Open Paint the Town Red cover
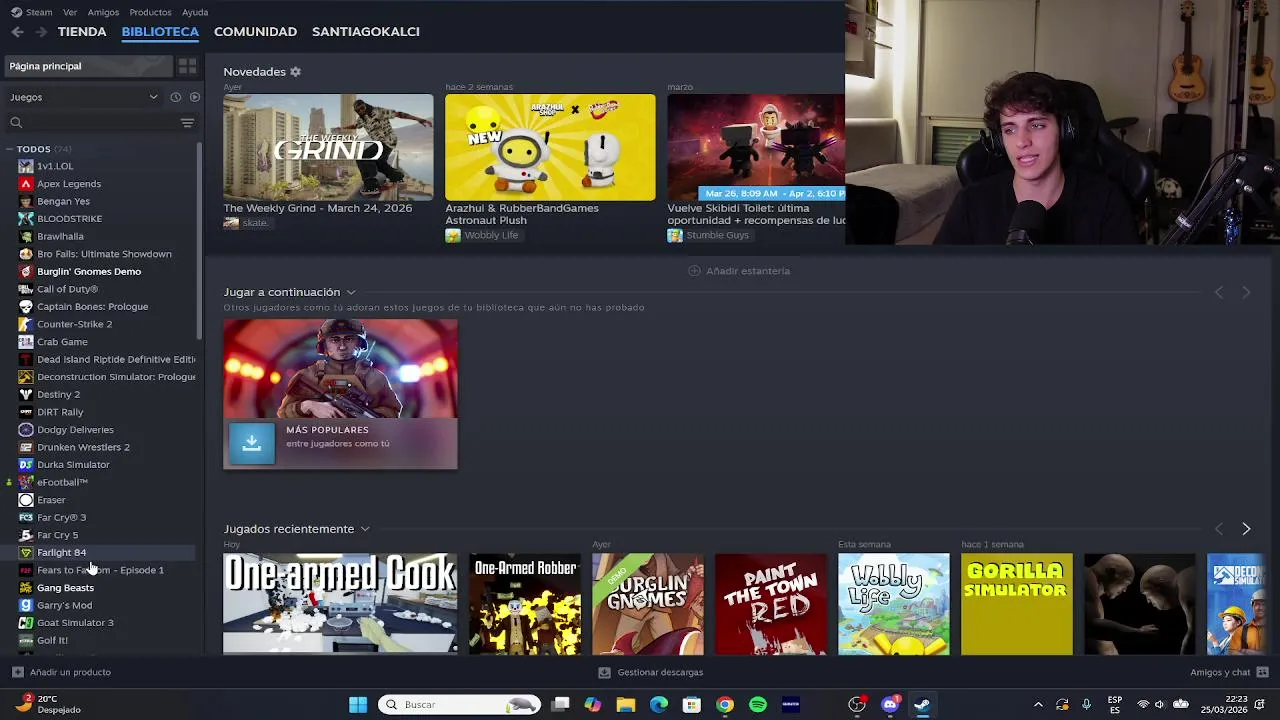The image size is (1280, 720). pyautogui.click(x=771, y=604)
